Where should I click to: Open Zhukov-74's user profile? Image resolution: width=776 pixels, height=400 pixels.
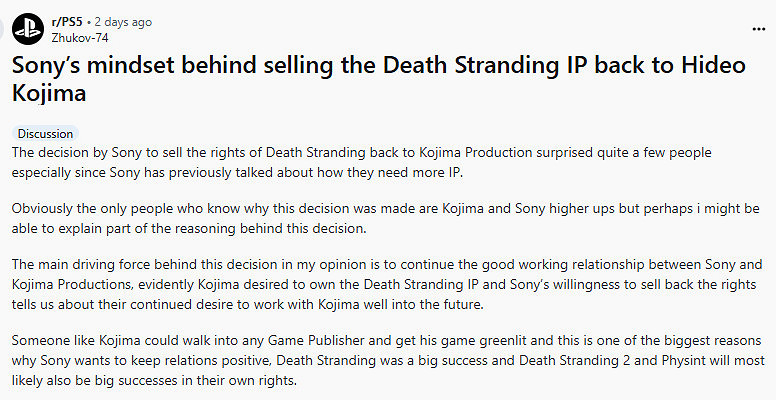coord(79,38)
